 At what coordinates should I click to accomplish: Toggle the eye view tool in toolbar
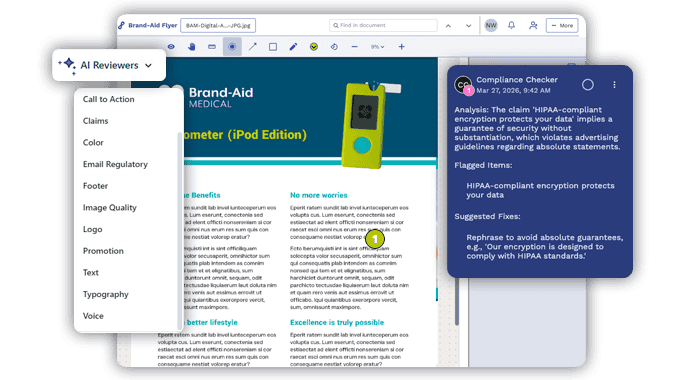pos(171,46)
